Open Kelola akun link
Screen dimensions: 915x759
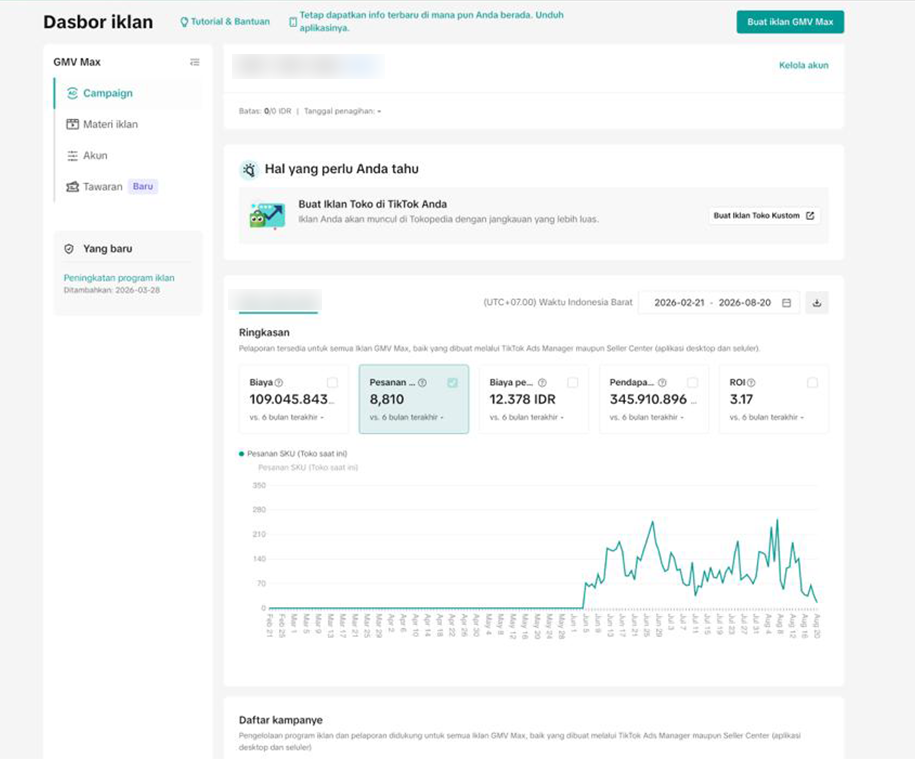(804, 65)
